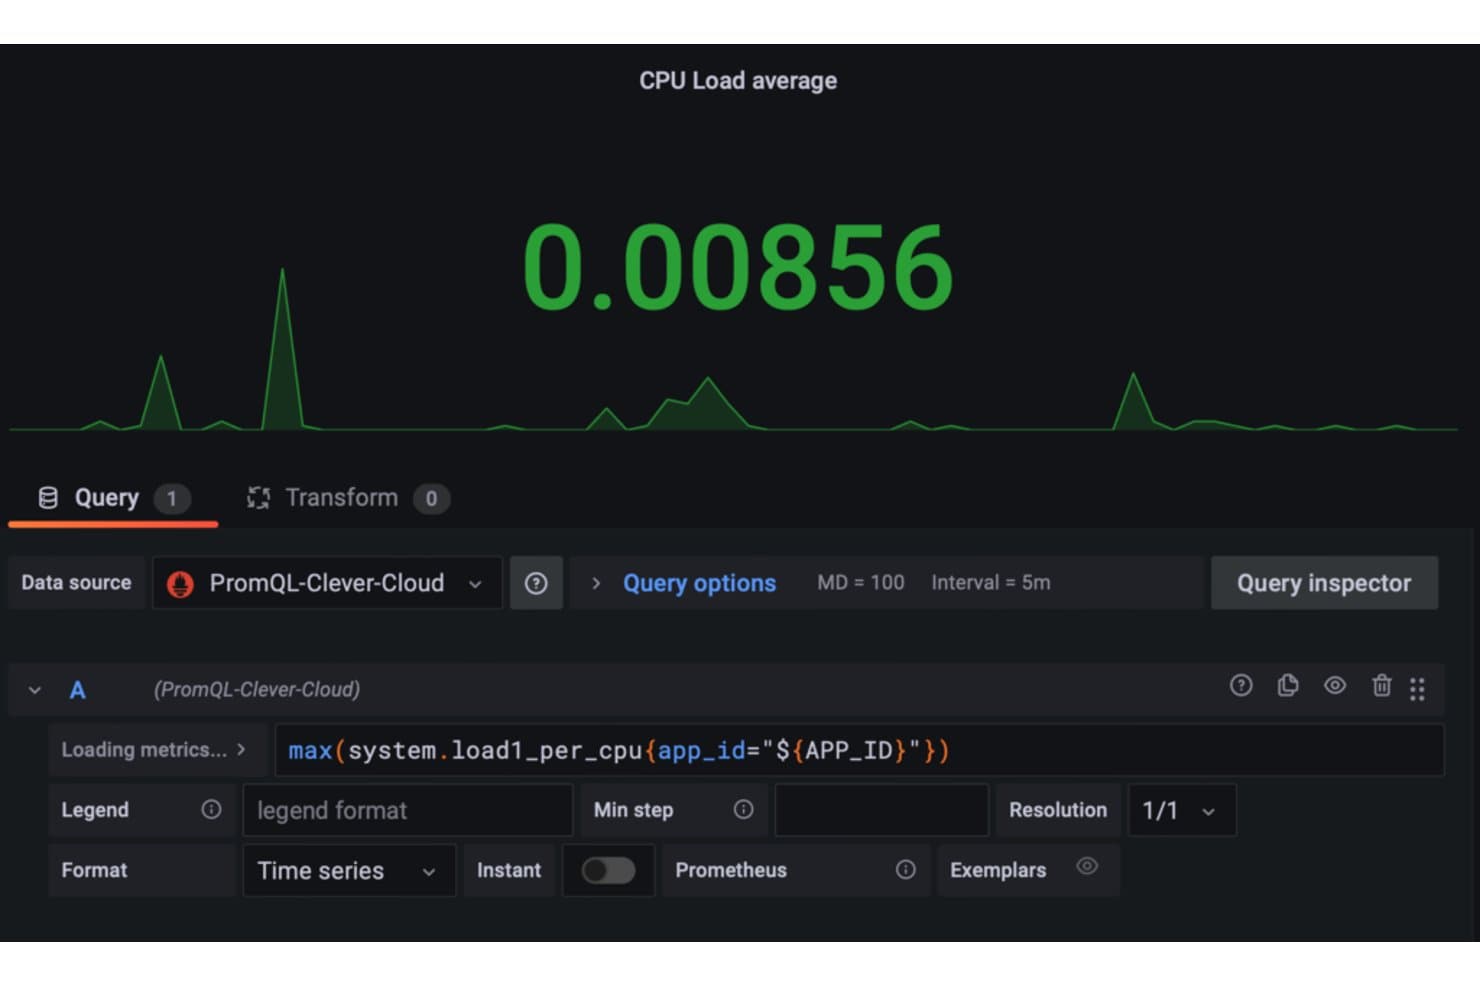Click the 0.00856 stat value
The image size is (1480, 987).
tap(738, 267)
